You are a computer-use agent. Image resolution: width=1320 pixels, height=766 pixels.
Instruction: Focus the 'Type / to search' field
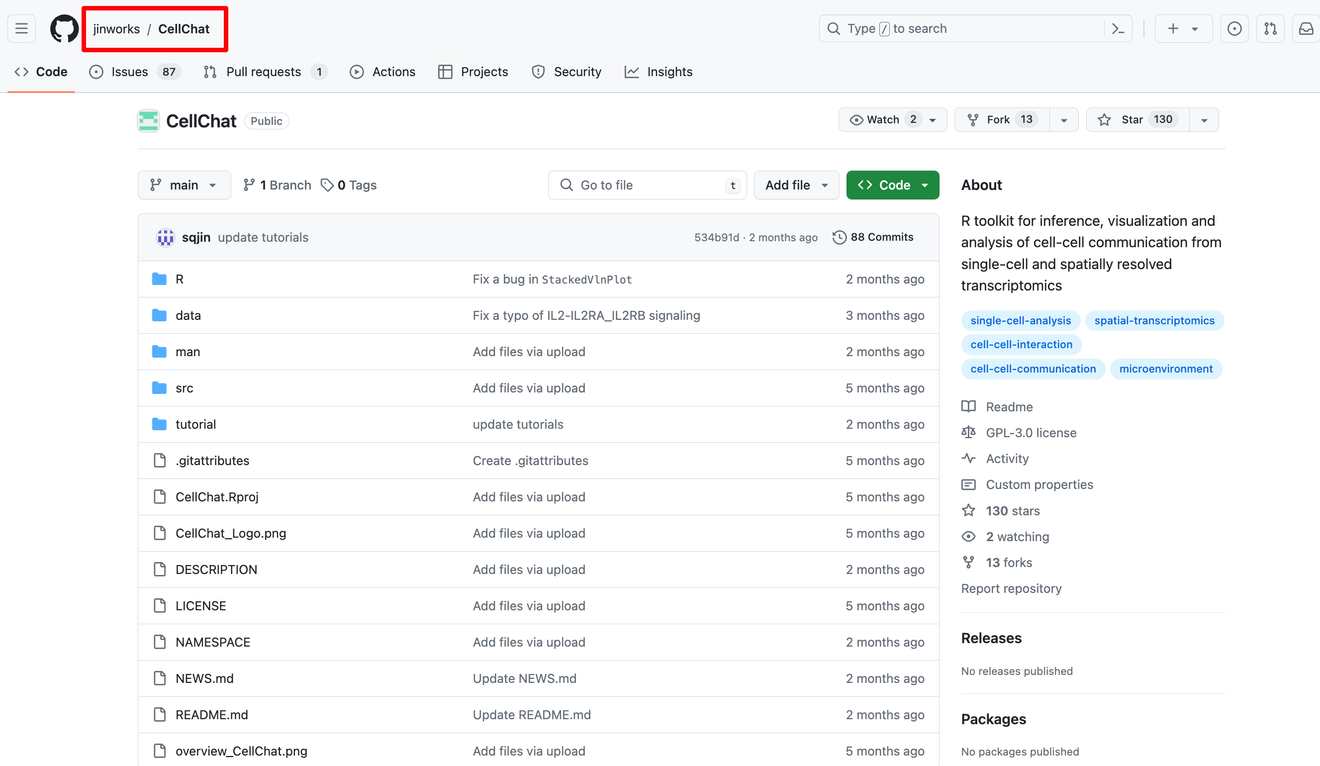[x=961, y=29]
